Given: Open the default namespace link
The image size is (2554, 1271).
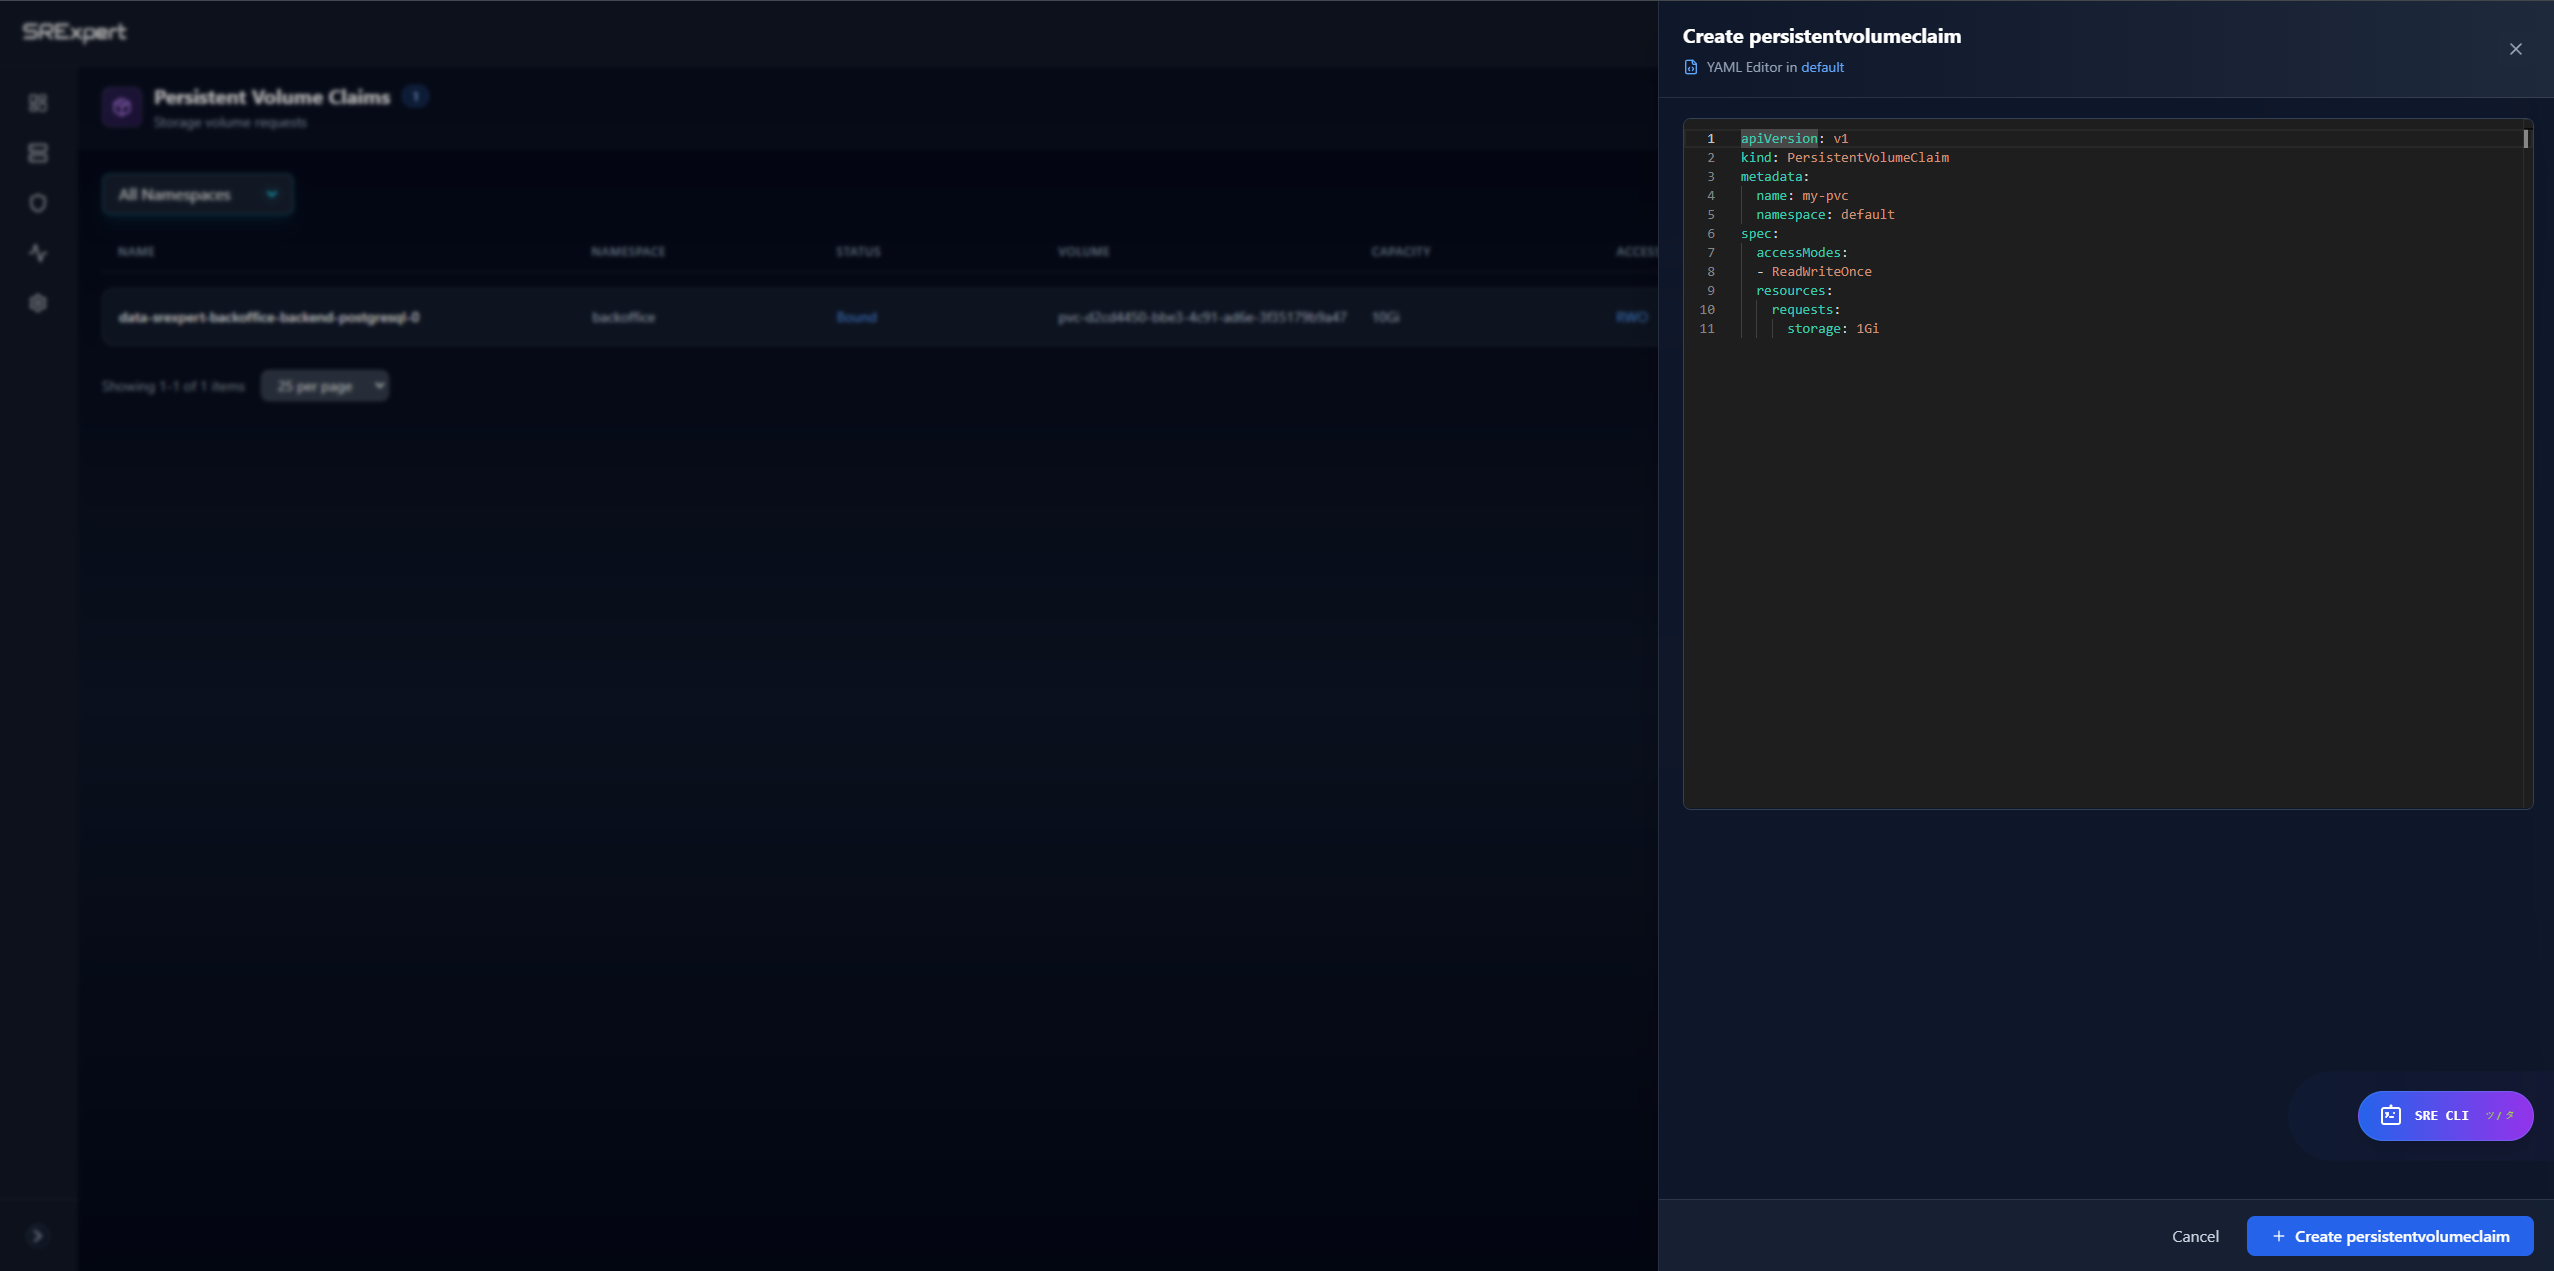Looking at the screenshot, I should click(x=1821, y=66).
